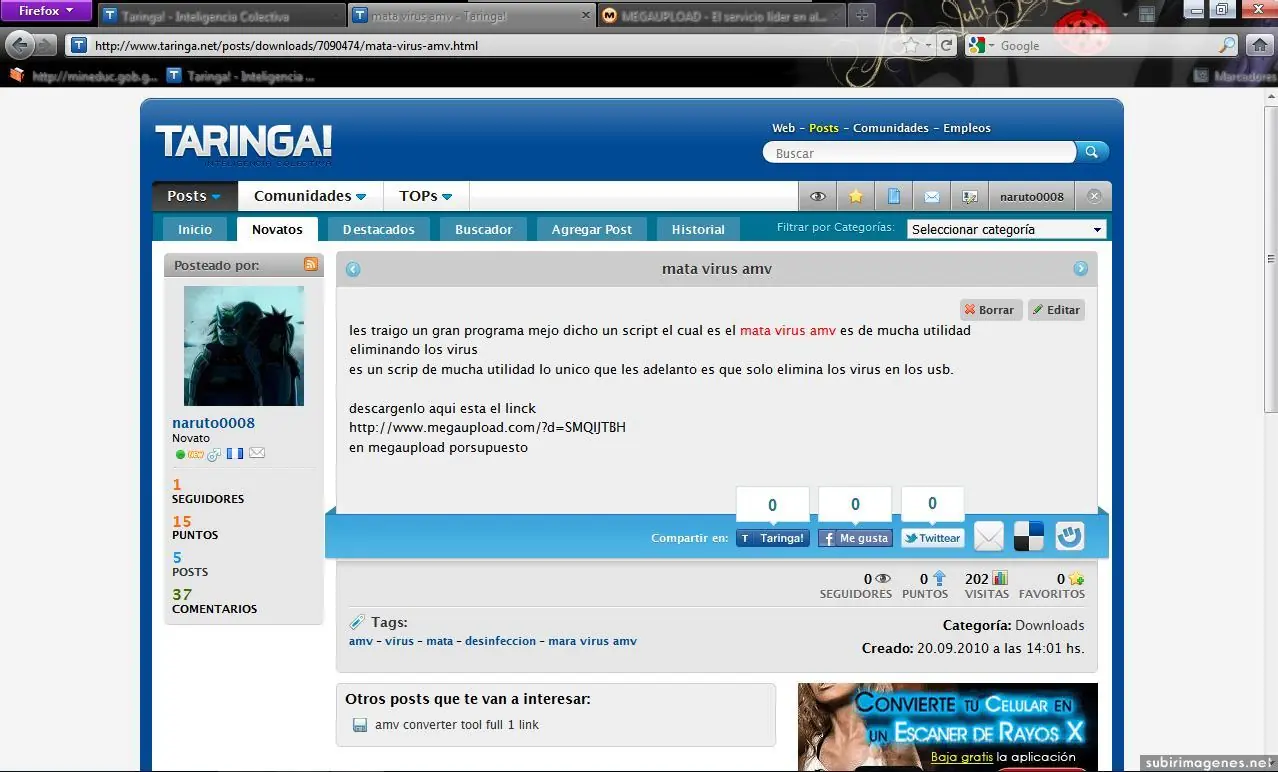
Task: Click the post Seguidores eye icon
Action: point(883,578)
